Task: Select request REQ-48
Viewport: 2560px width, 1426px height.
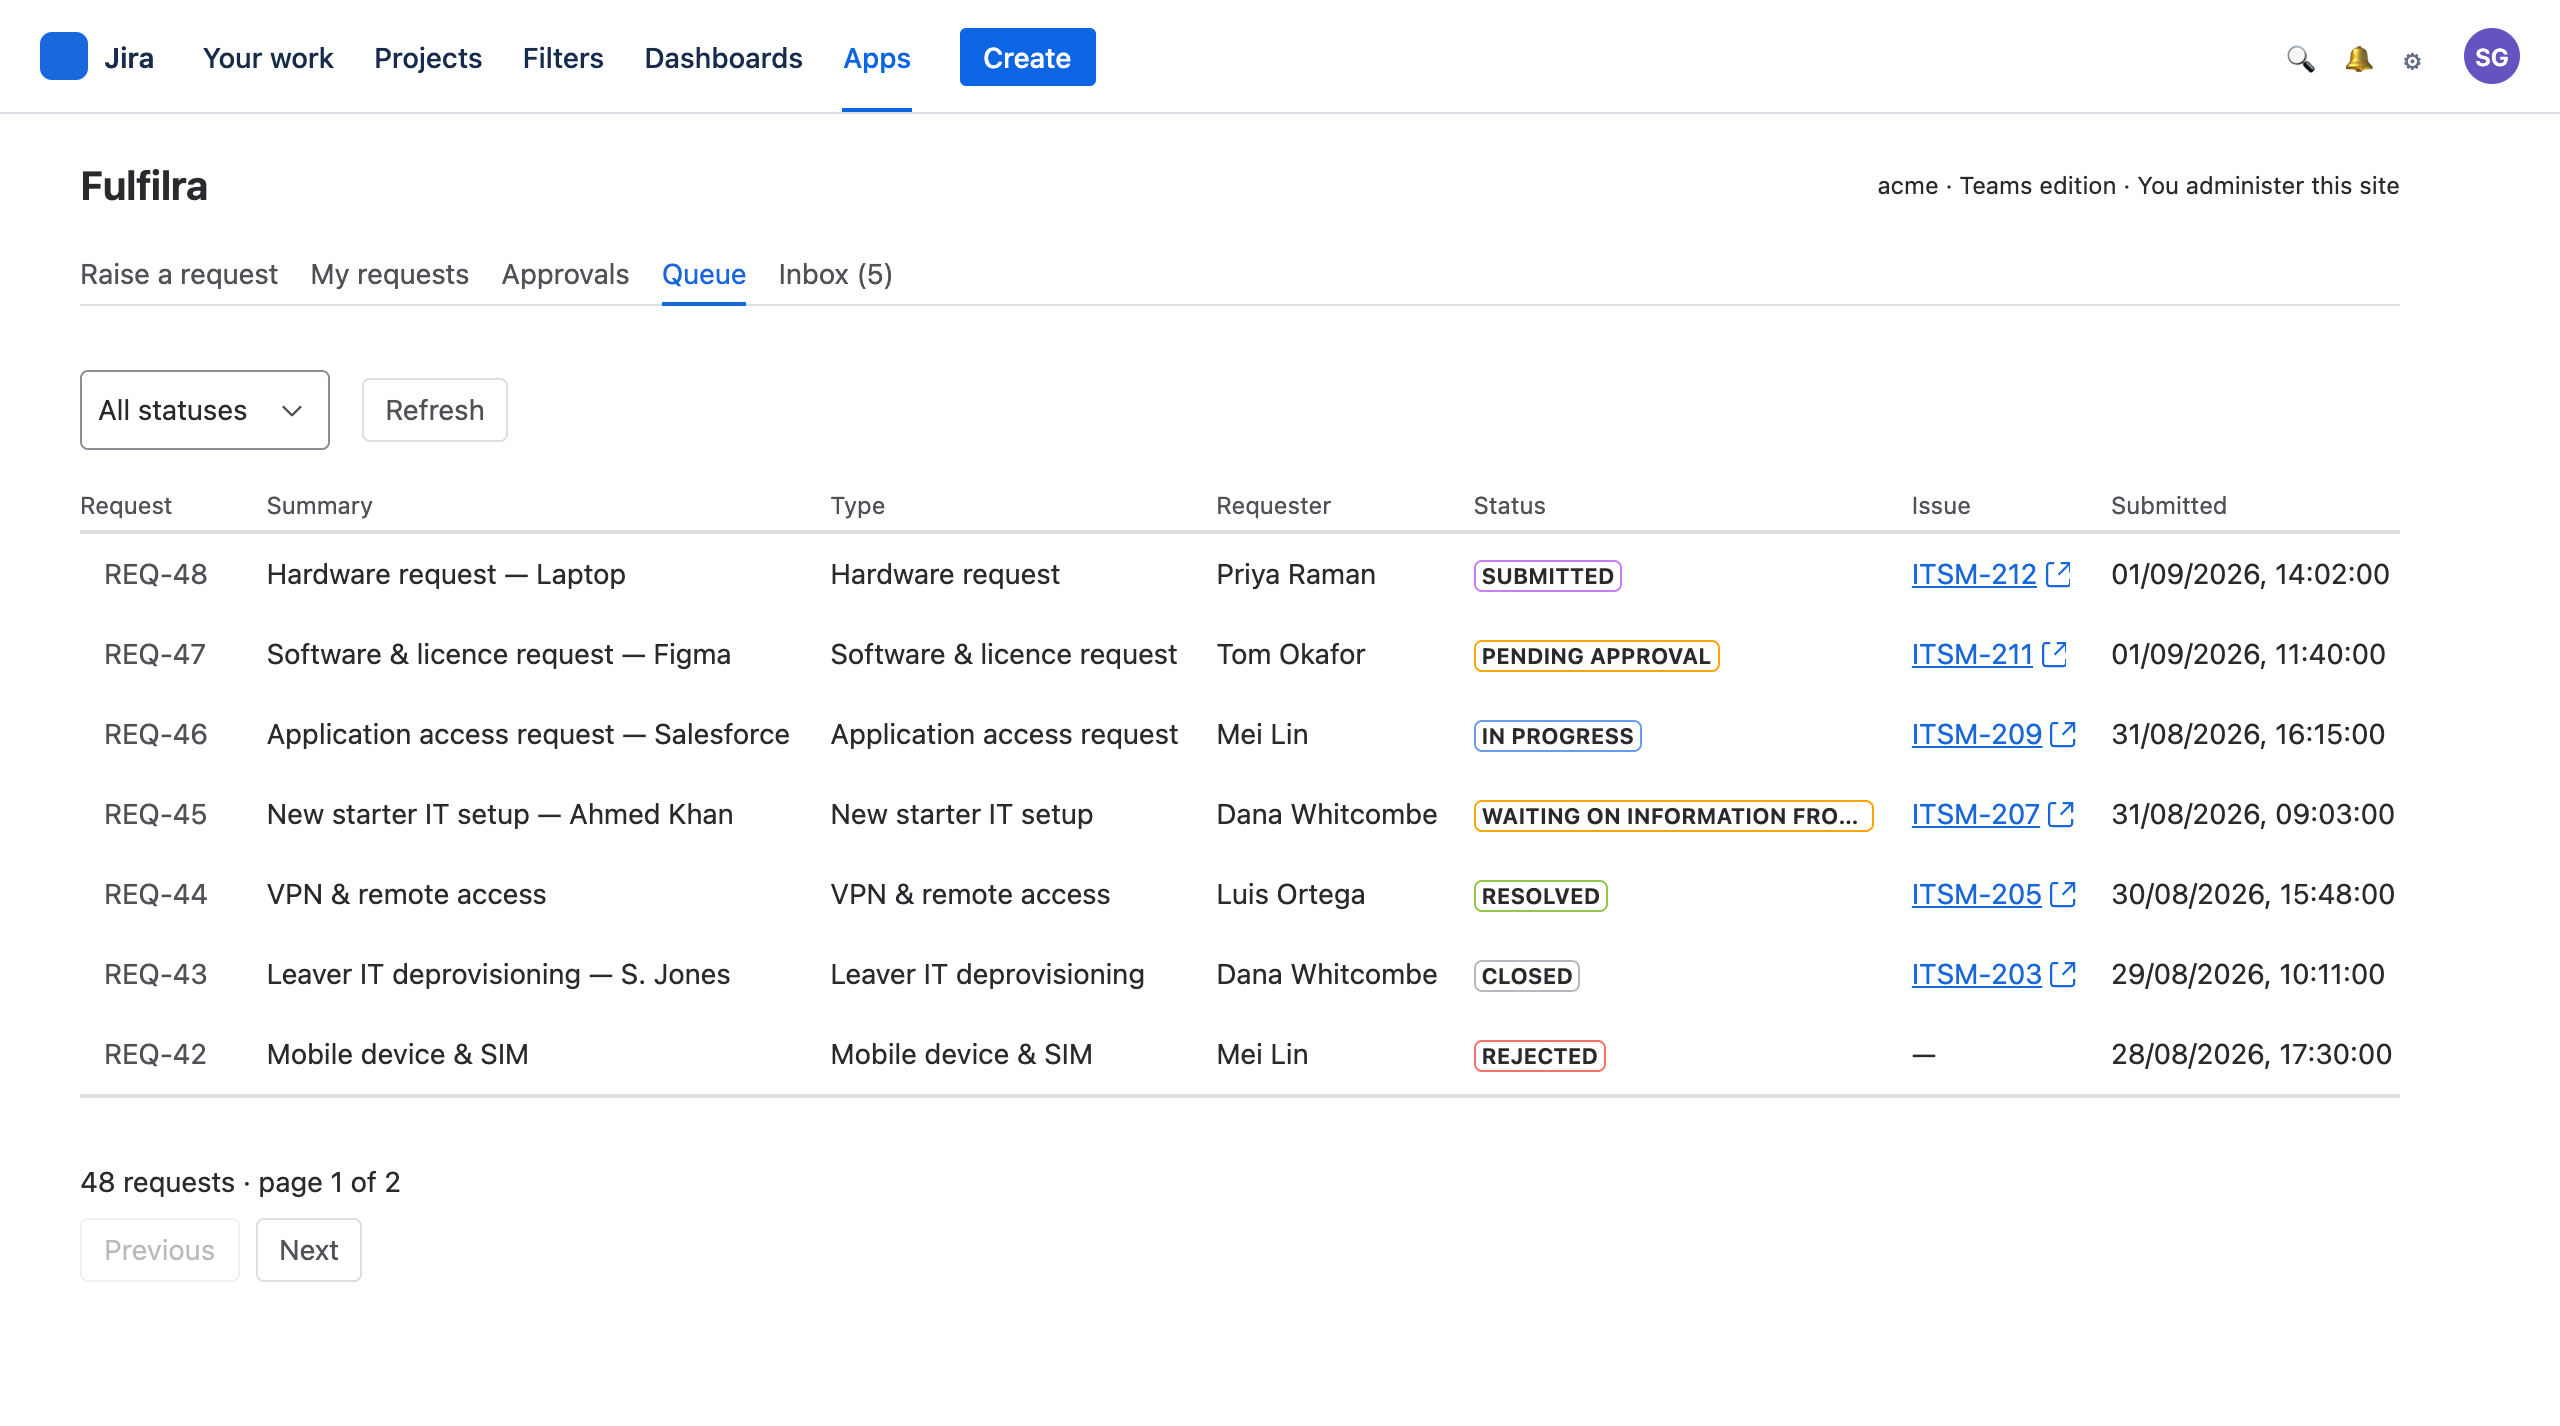Action: click(x=155, y=574)
